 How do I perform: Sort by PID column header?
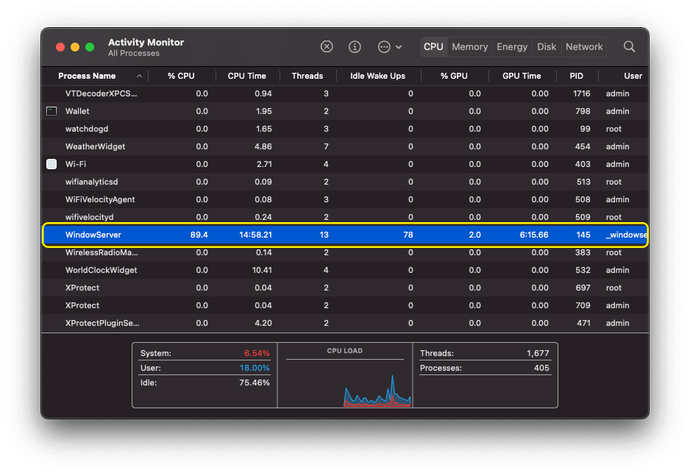pyautogui.click(x=576, y=76)
